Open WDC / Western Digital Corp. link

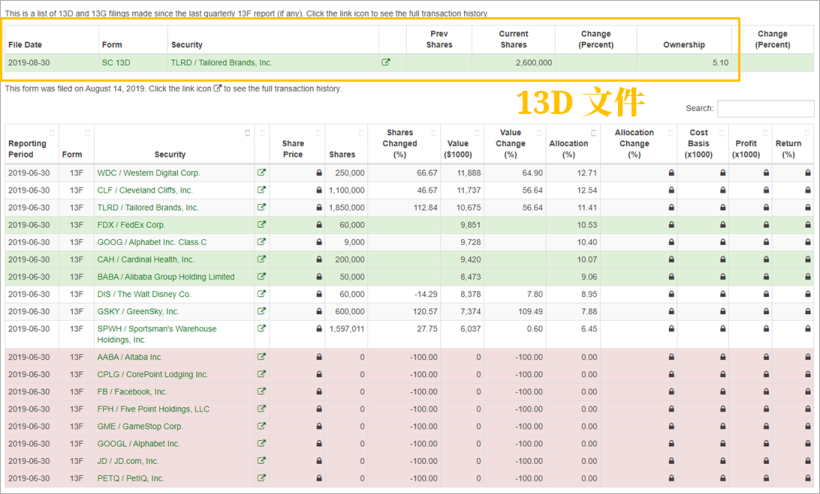click(149, 173)
